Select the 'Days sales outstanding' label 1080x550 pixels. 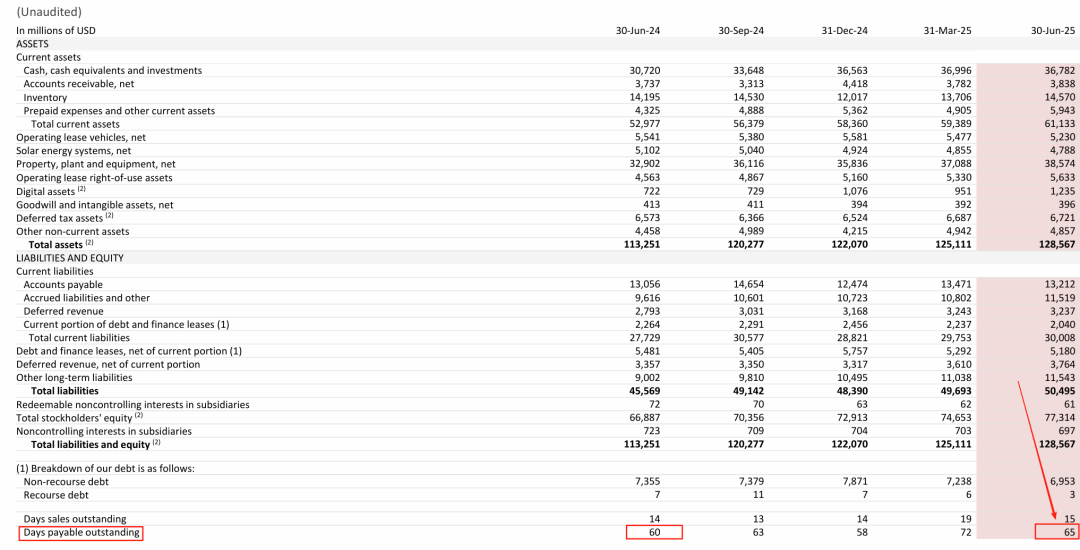tap(75, 519)
